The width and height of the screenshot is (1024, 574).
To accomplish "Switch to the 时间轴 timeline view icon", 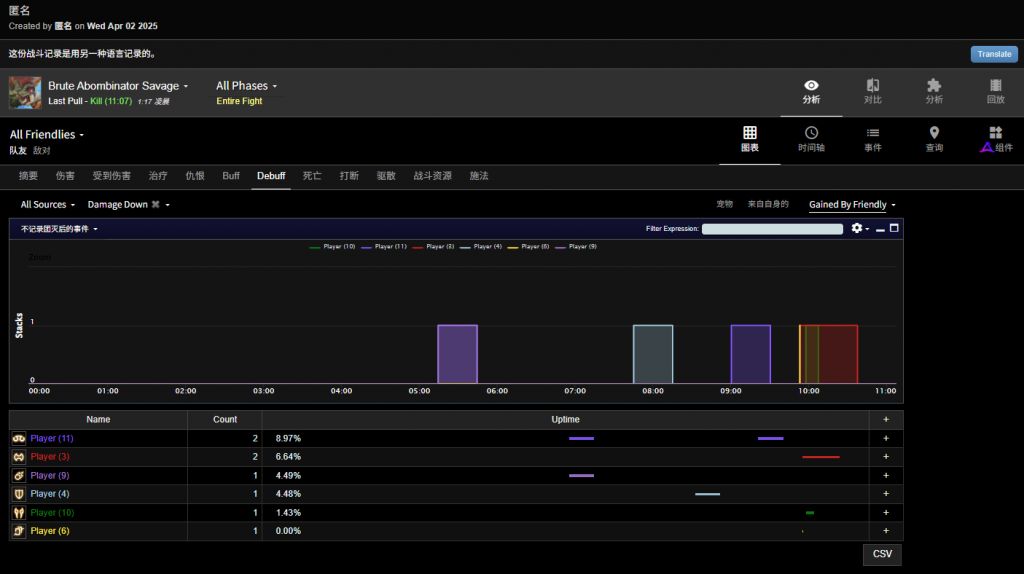I will point(811,133).
